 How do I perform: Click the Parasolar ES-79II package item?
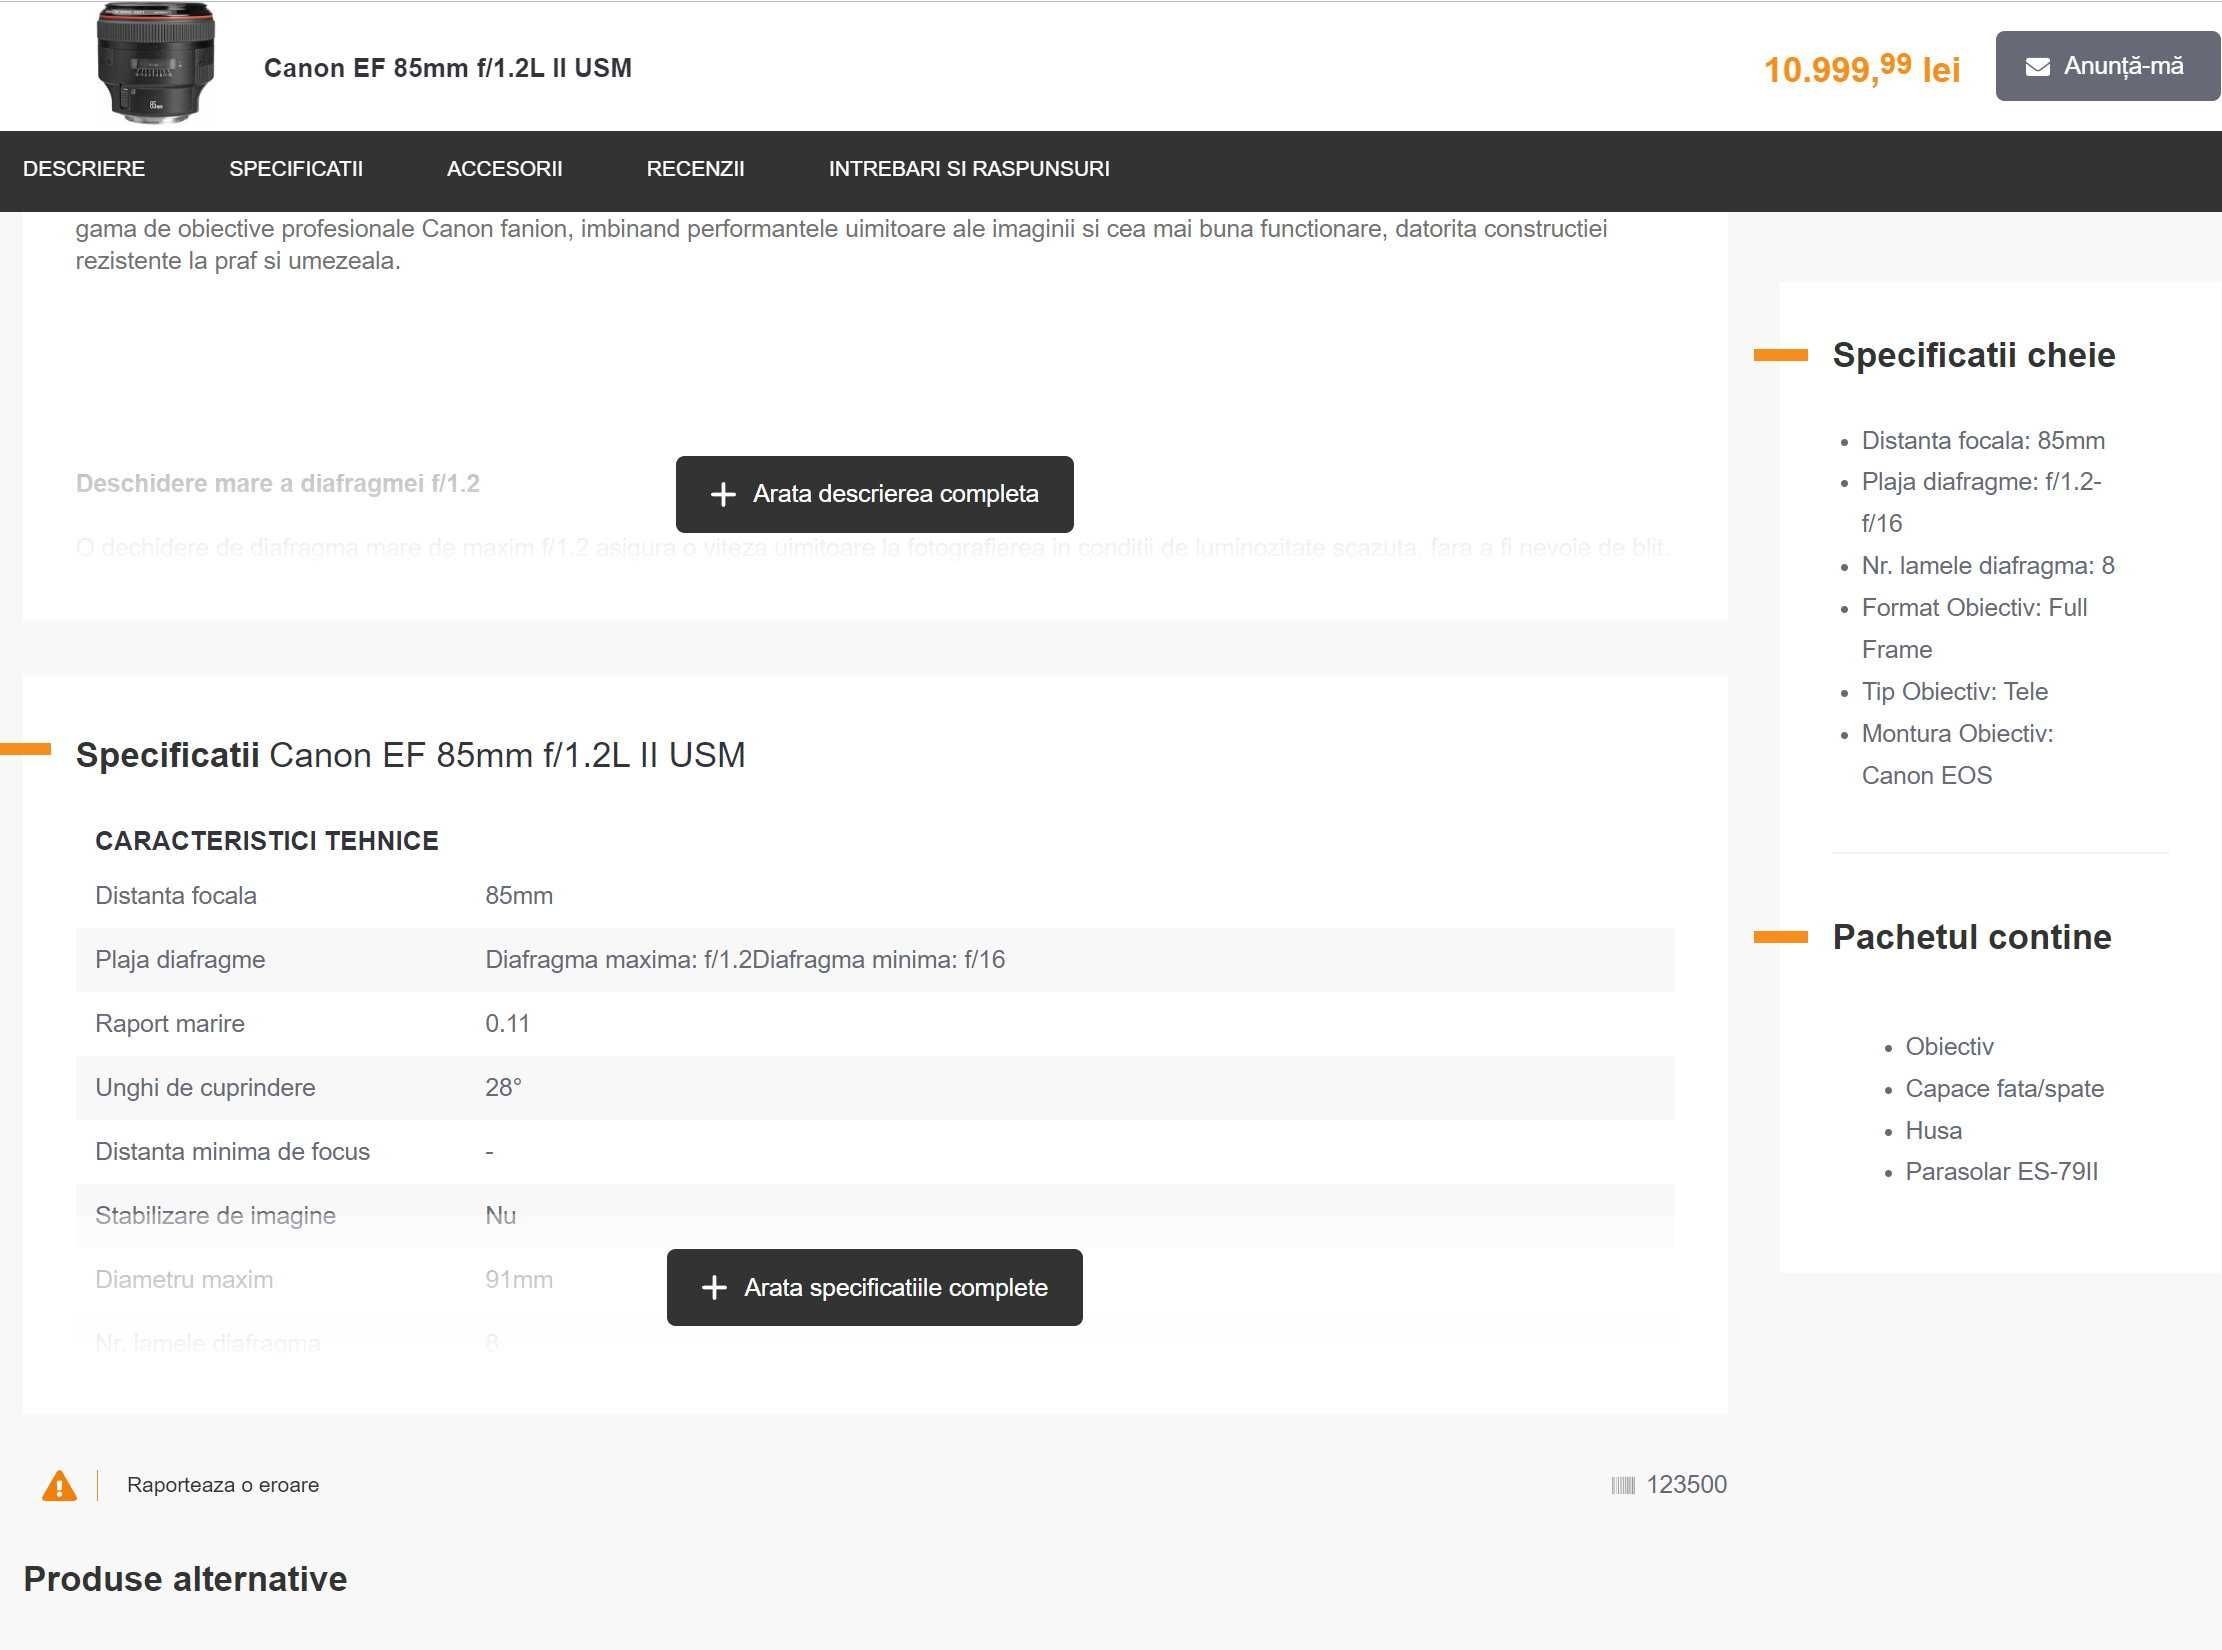click(x=2001, y=1172)
